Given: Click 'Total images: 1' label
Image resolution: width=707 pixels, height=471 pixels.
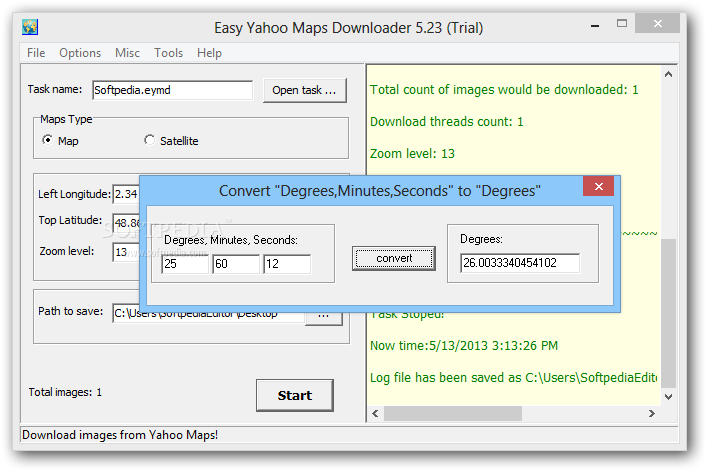Looking at the screenshot, I should [65, 392].
